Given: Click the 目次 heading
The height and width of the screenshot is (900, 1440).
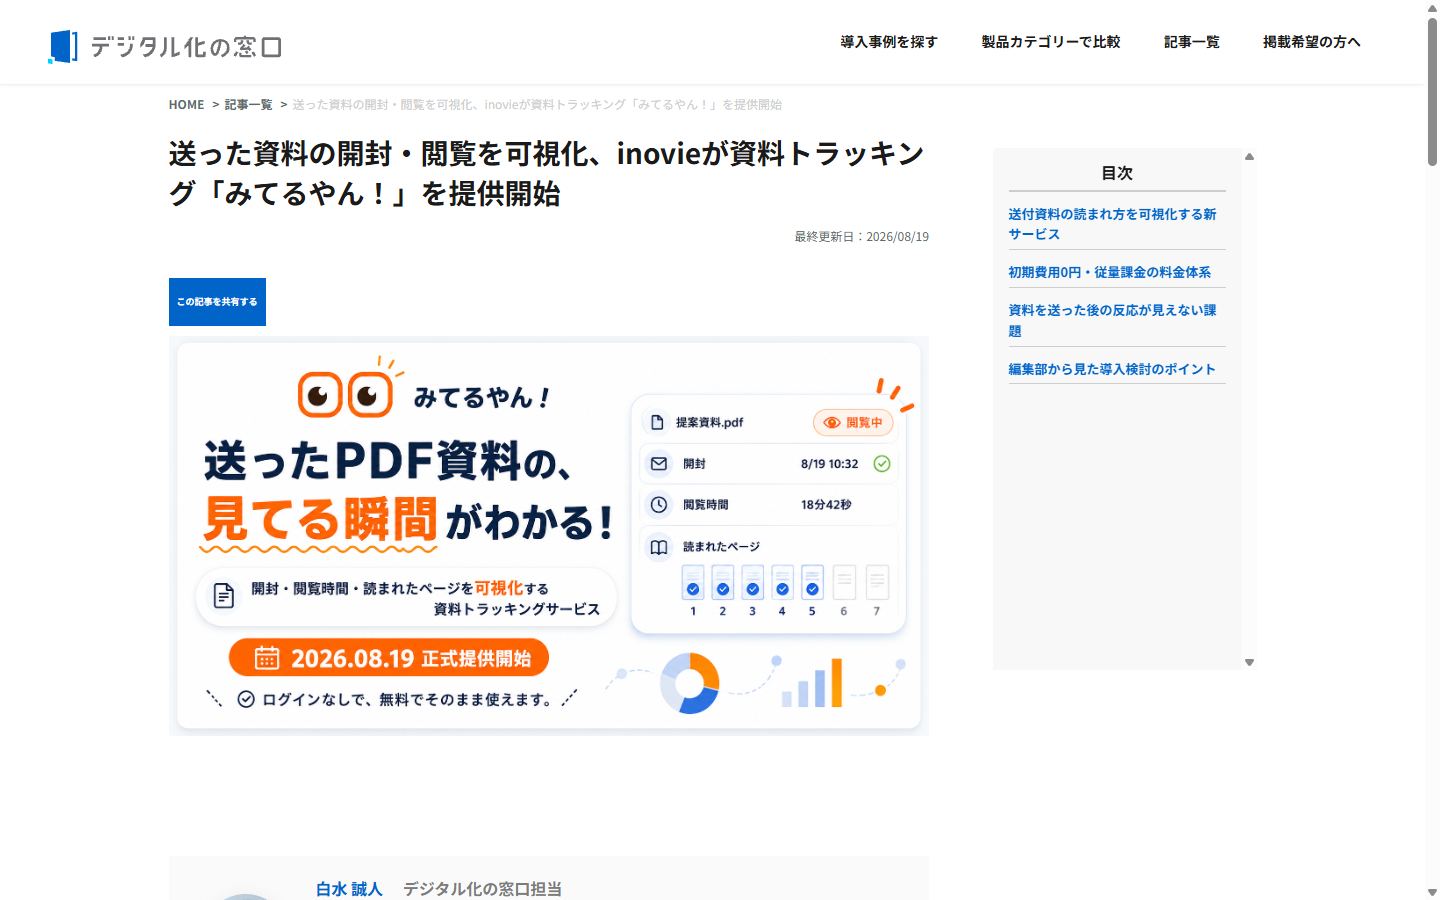Looking at the screenshot, I should pyautogui.click(x=1117, y=173).
